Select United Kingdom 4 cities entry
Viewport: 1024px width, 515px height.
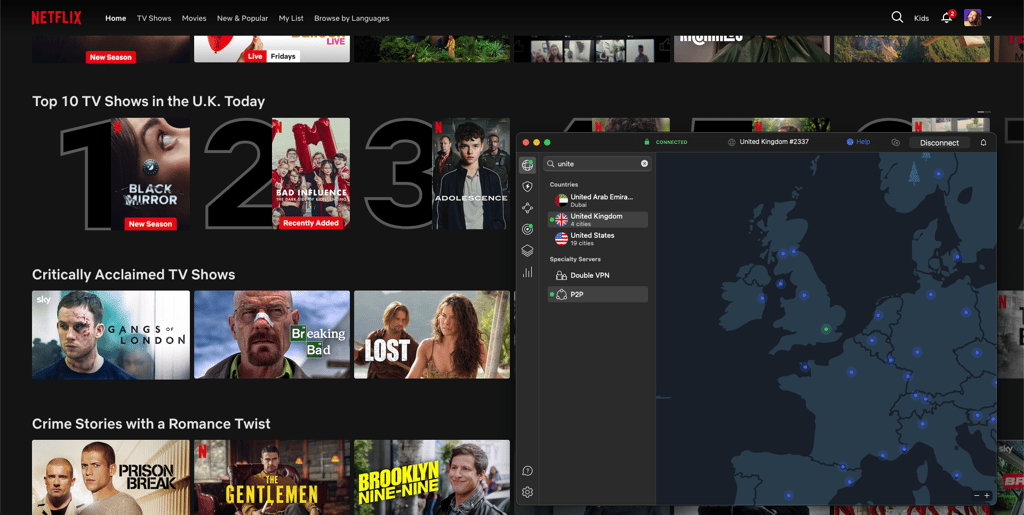[x=598, y=219]
